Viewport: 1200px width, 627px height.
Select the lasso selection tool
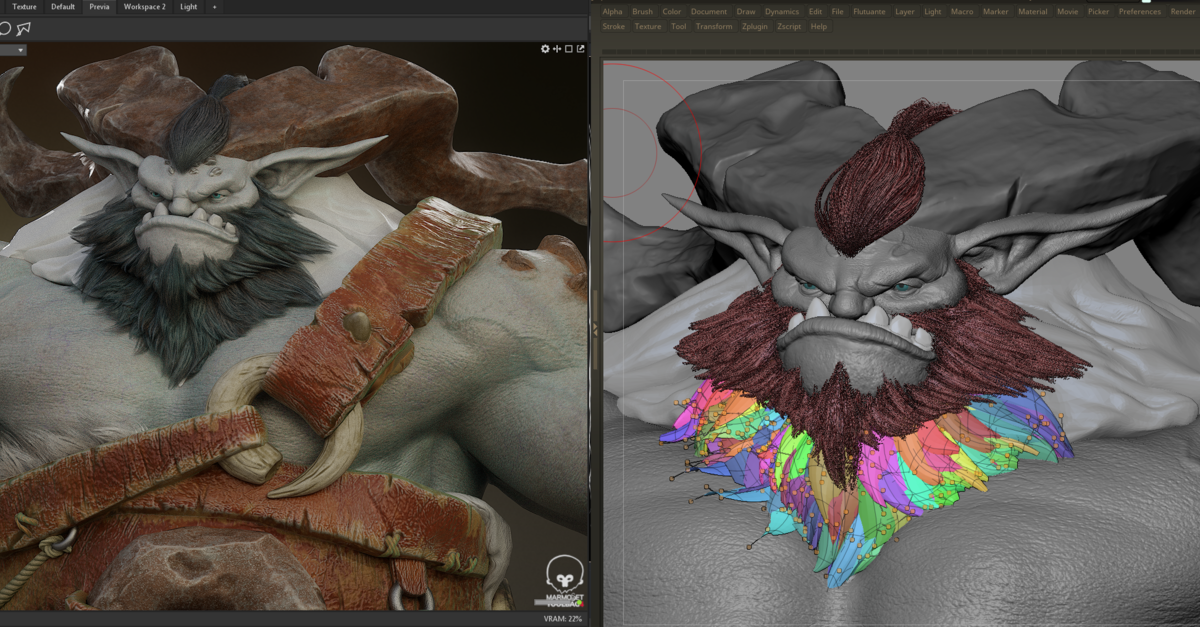(23, 28)
